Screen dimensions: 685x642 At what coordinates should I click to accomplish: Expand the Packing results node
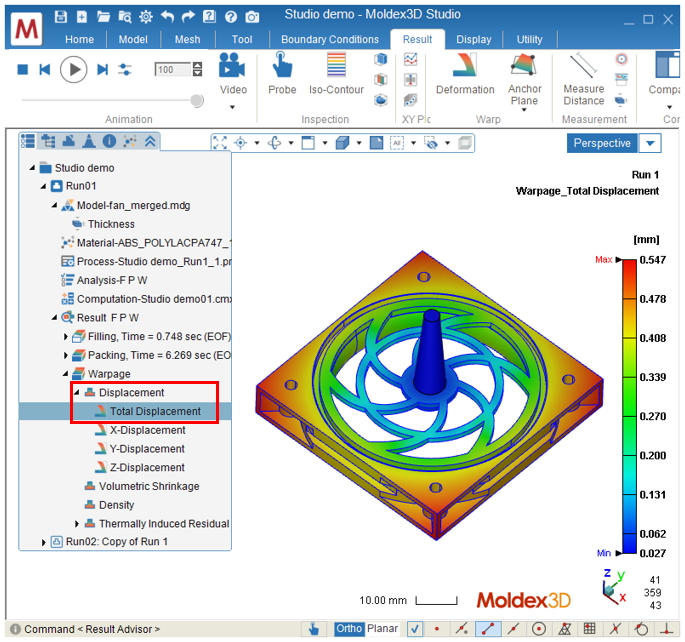click(x=65, y=355)
